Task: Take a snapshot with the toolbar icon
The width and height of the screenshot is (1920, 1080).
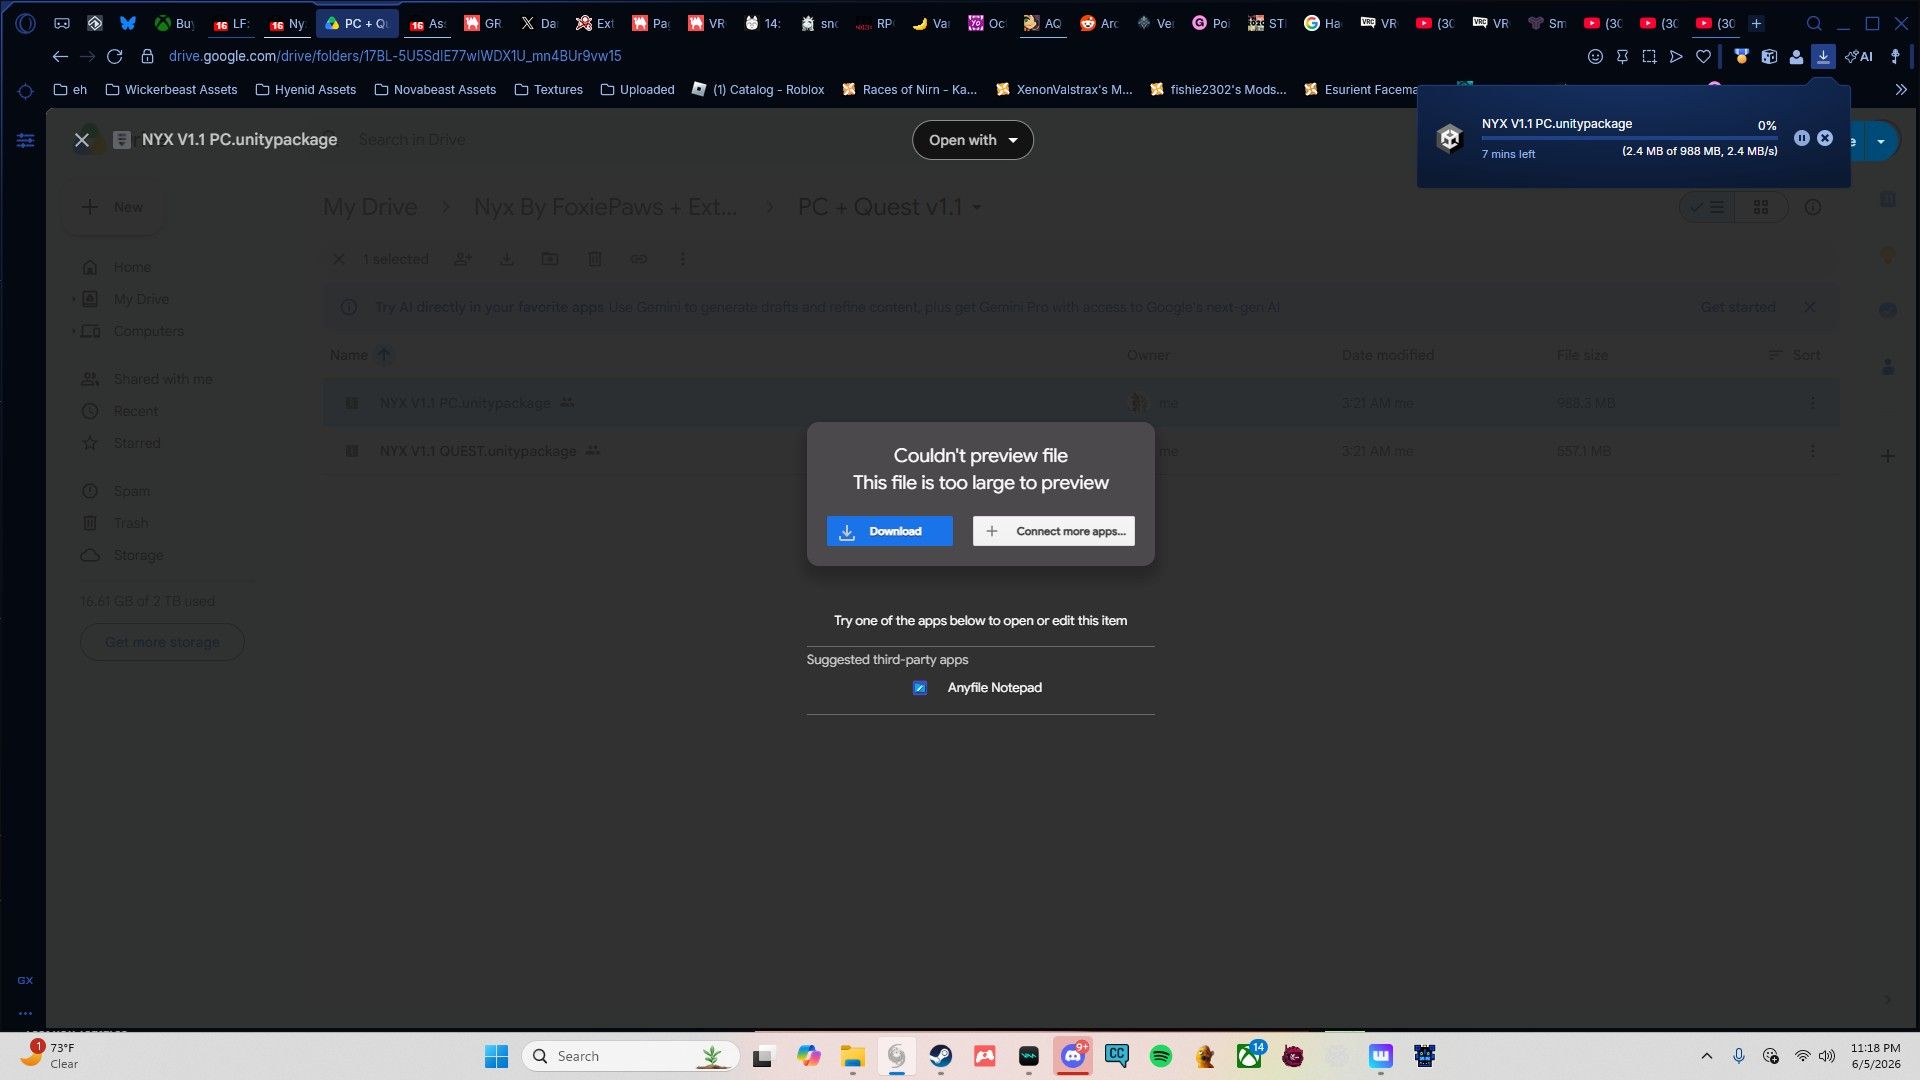Action: coord(1649,57)
